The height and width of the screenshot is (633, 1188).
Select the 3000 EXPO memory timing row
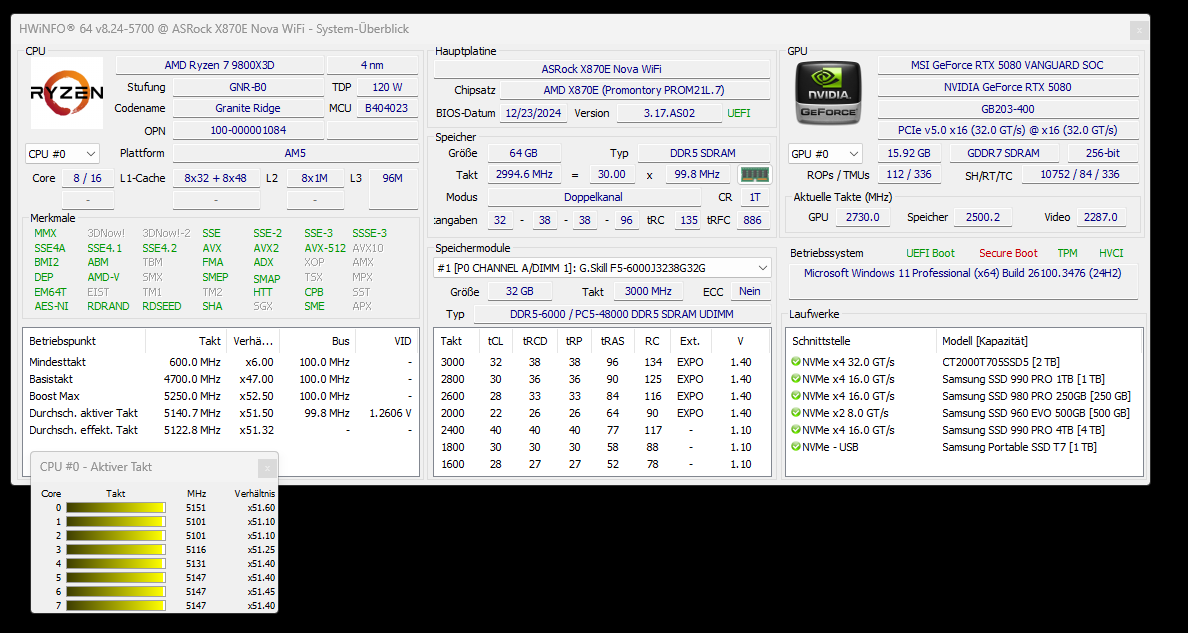pyautogui.click(x=602, y=362)
